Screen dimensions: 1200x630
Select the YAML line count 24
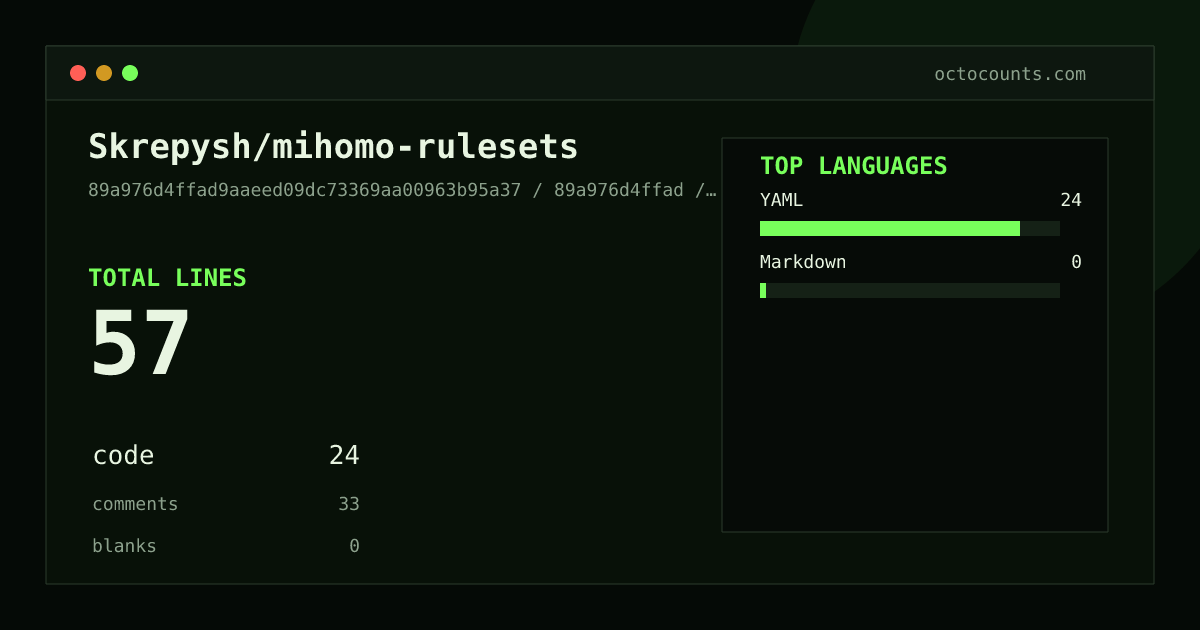[x=1071, y=200]
